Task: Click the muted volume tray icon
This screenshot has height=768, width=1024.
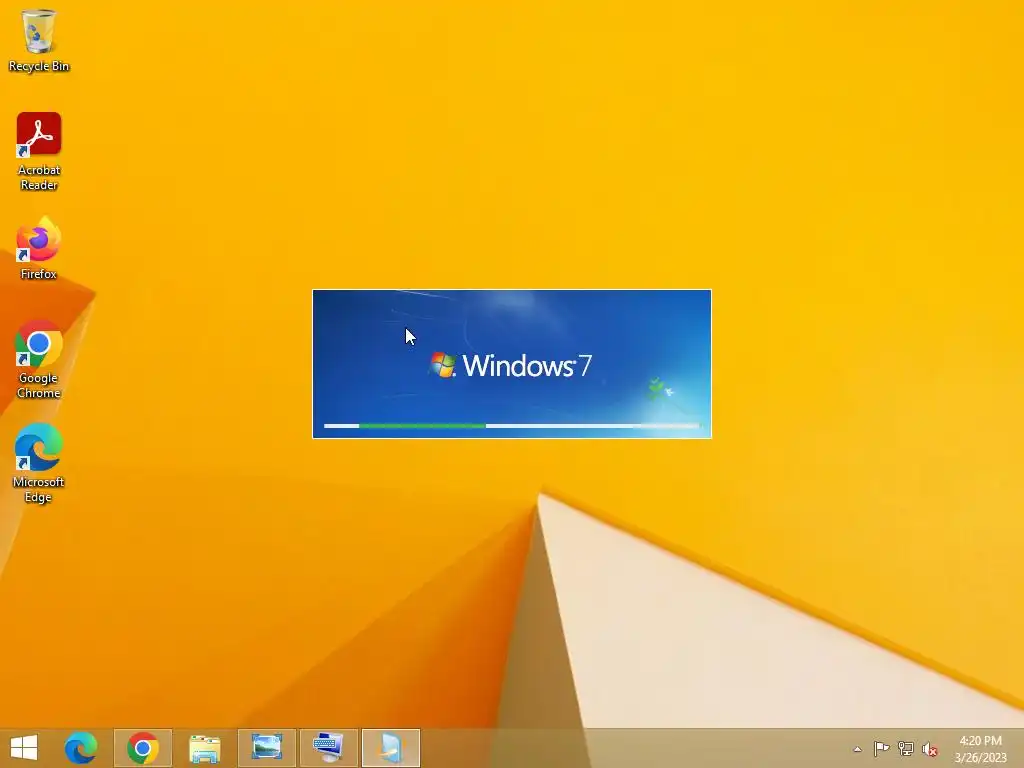Action: [x=930, y=749]
